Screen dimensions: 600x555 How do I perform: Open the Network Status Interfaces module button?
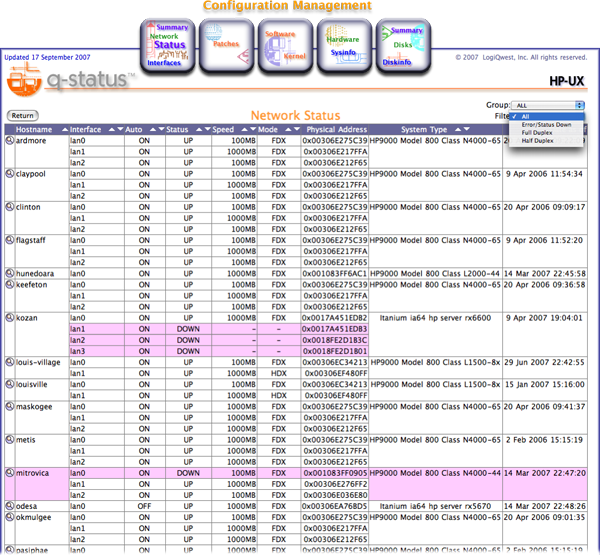click(168, 45)
